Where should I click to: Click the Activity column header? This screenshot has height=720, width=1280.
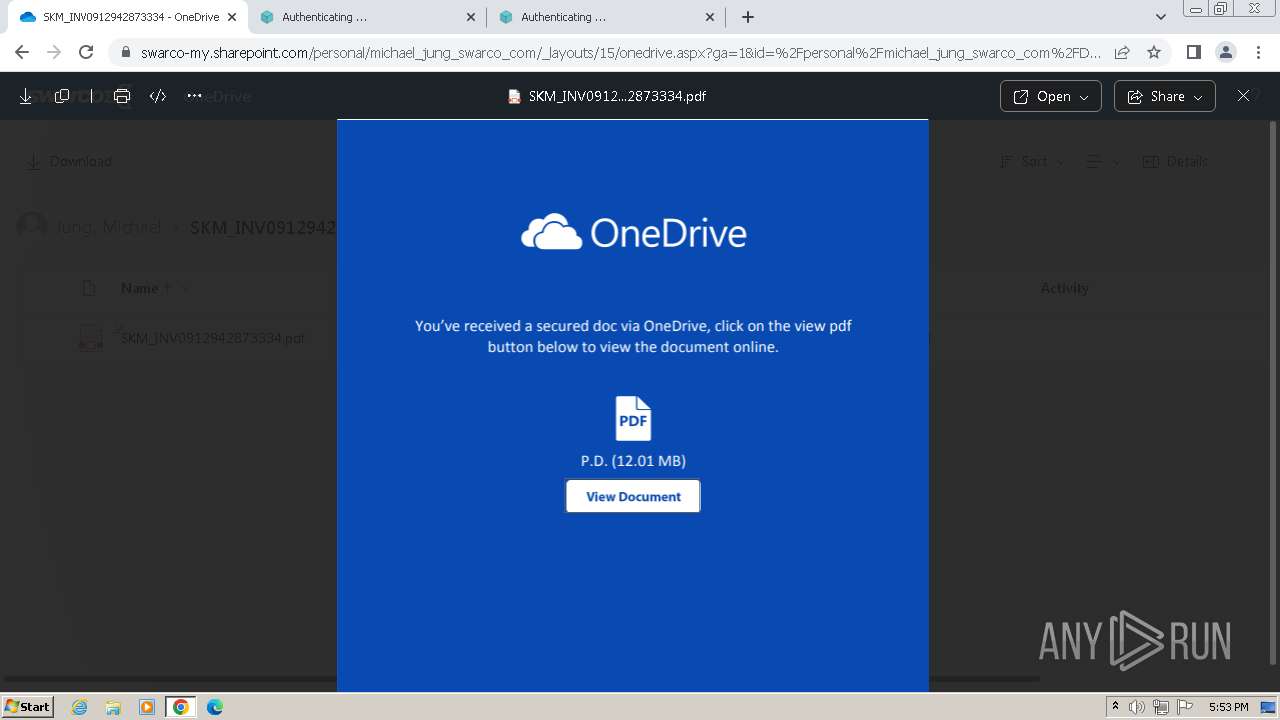(1064, 288)
